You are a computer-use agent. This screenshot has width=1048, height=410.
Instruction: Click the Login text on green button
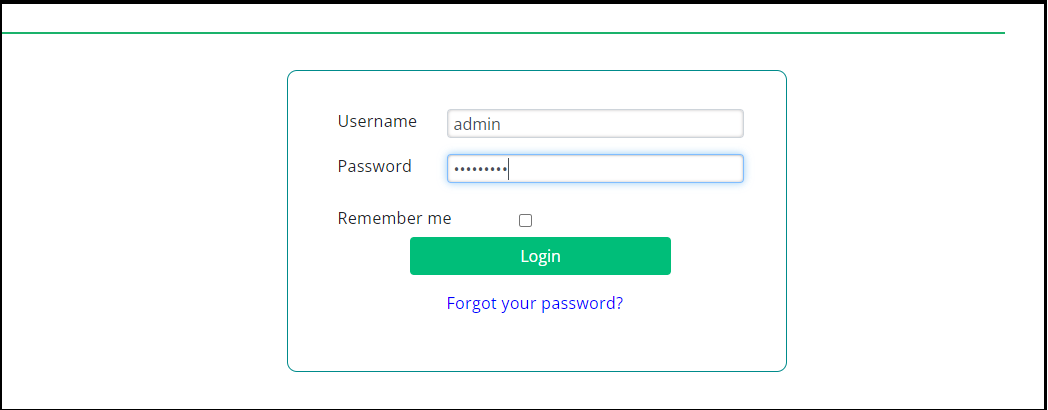(540, 256)
